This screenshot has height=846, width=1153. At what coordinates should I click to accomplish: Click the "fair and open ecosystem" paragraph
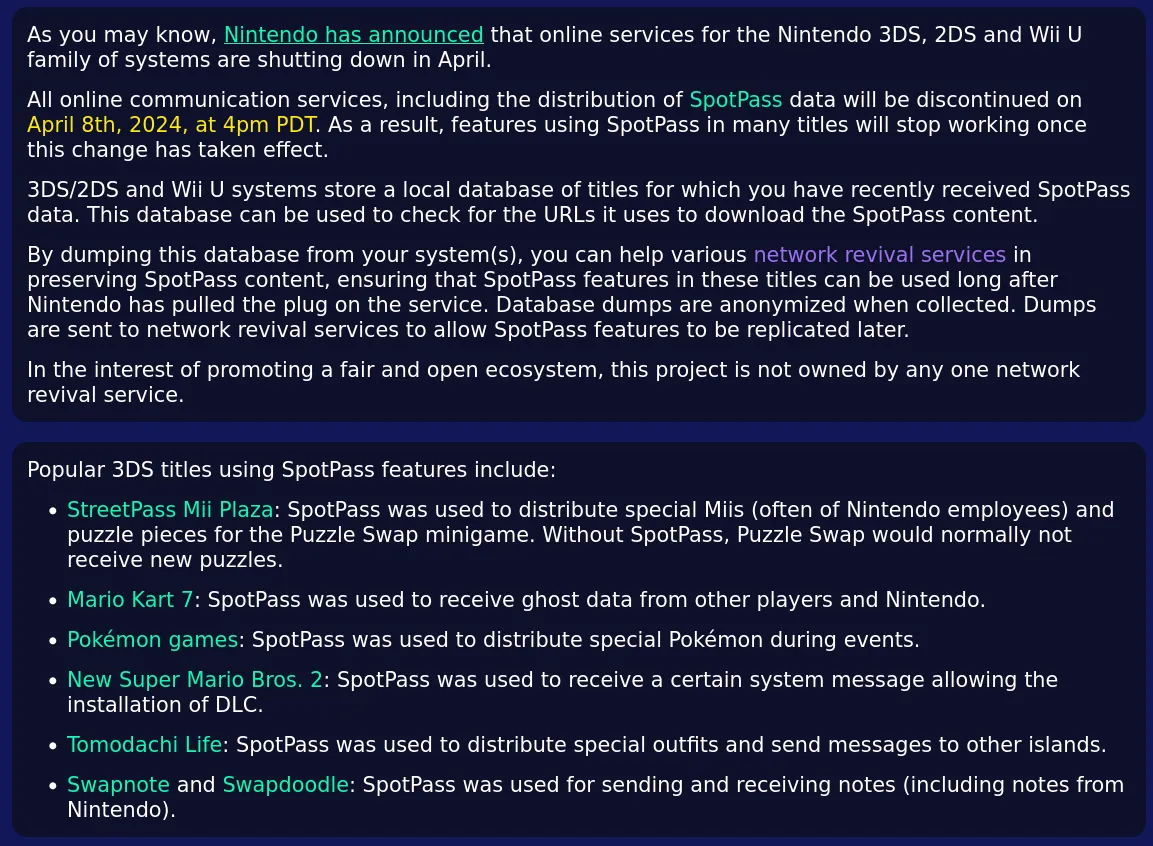[553, 382]
